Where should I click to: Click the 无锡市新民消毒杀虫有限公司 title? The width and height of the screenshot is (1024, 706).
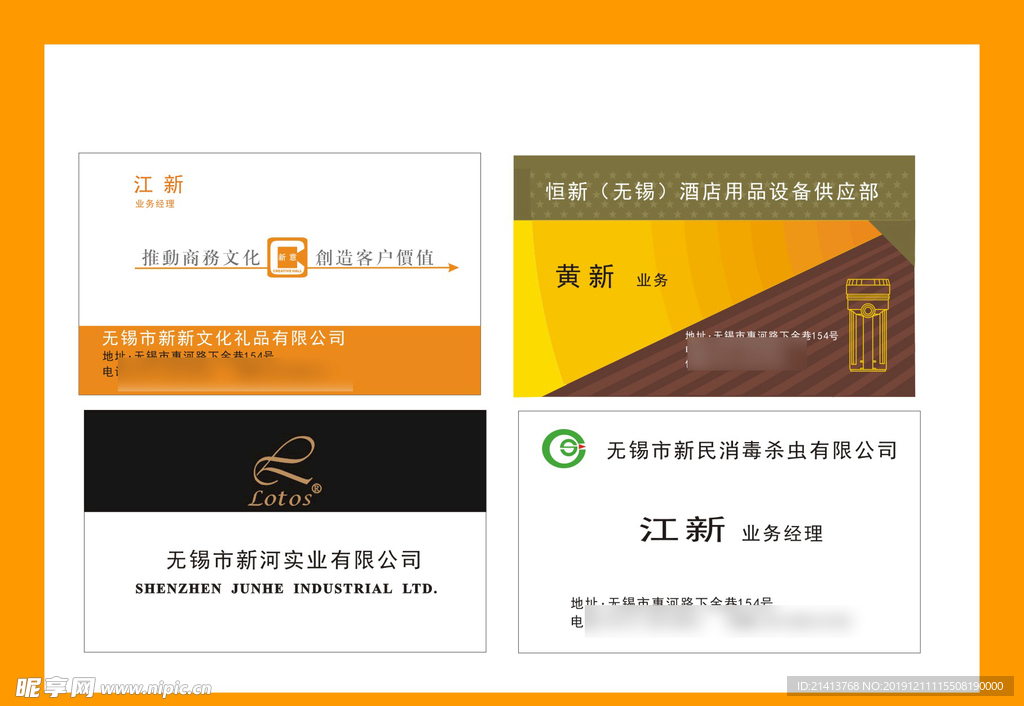pyautogui.click(x=751, y=450)
